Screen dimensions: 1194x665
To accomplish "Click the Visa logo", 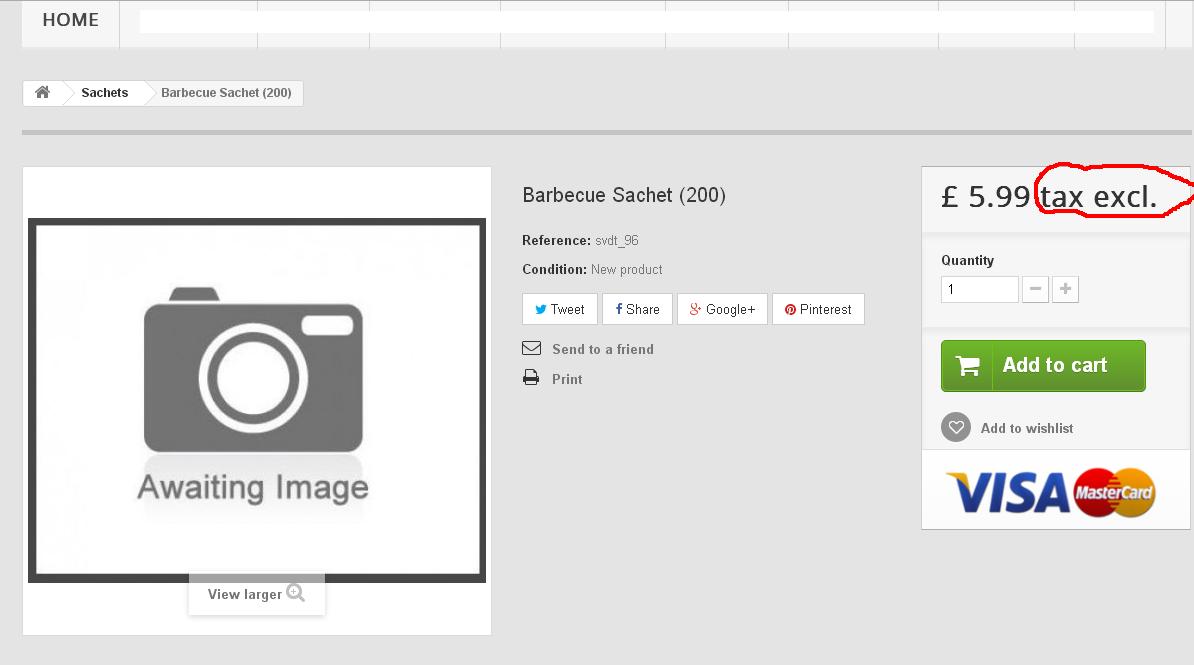I will click(x=1008, y=493).
